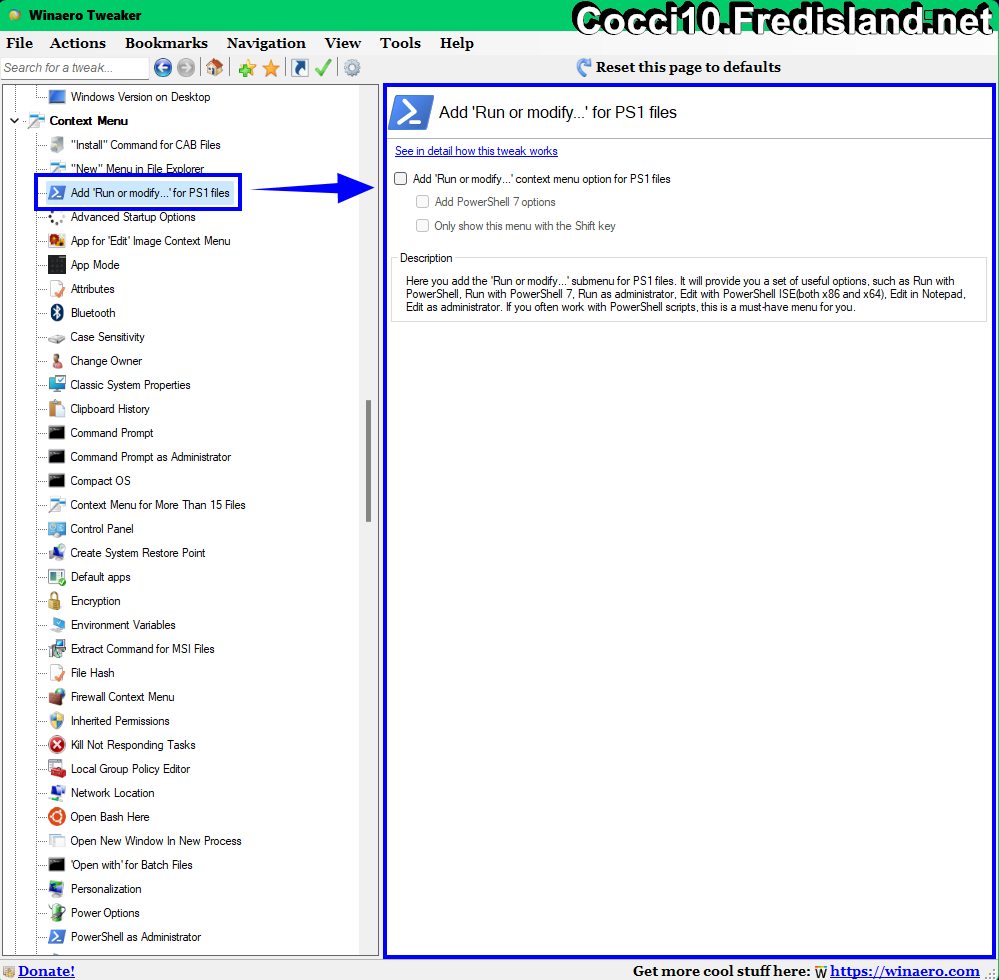Screen dimensions: 999x980
Task: Open 'See in detail how this tweak works' link
Action: pos(476,151)
